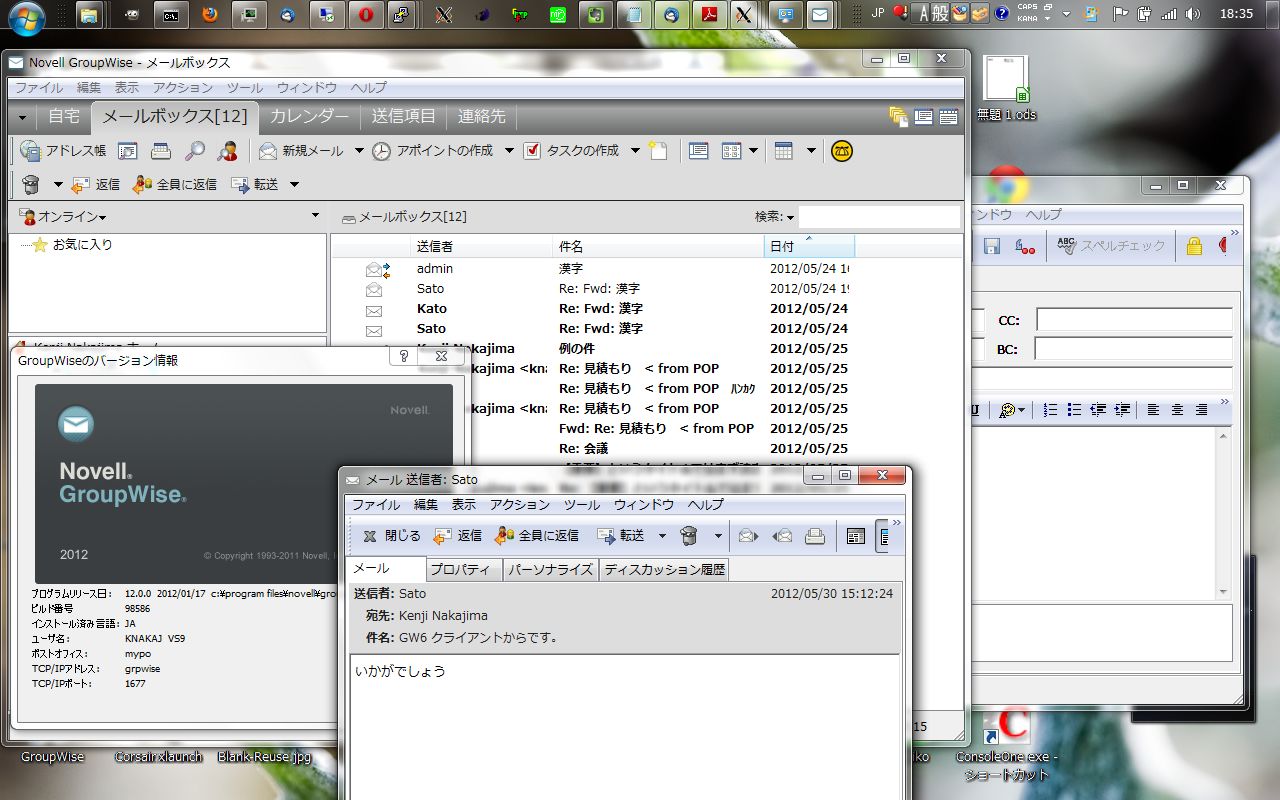The width and height of the screenshot is (1280, 800).
Task: Open アクション menu in GroupWise main window
Action: (x=183, y=88)
